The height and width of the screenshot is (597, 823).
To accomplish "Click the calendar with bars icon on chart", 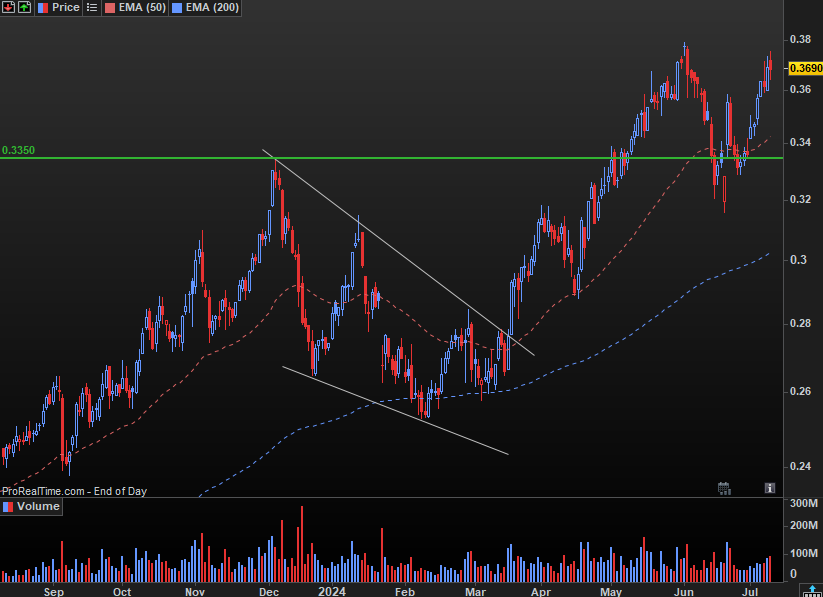I will (x=724, y=488).
